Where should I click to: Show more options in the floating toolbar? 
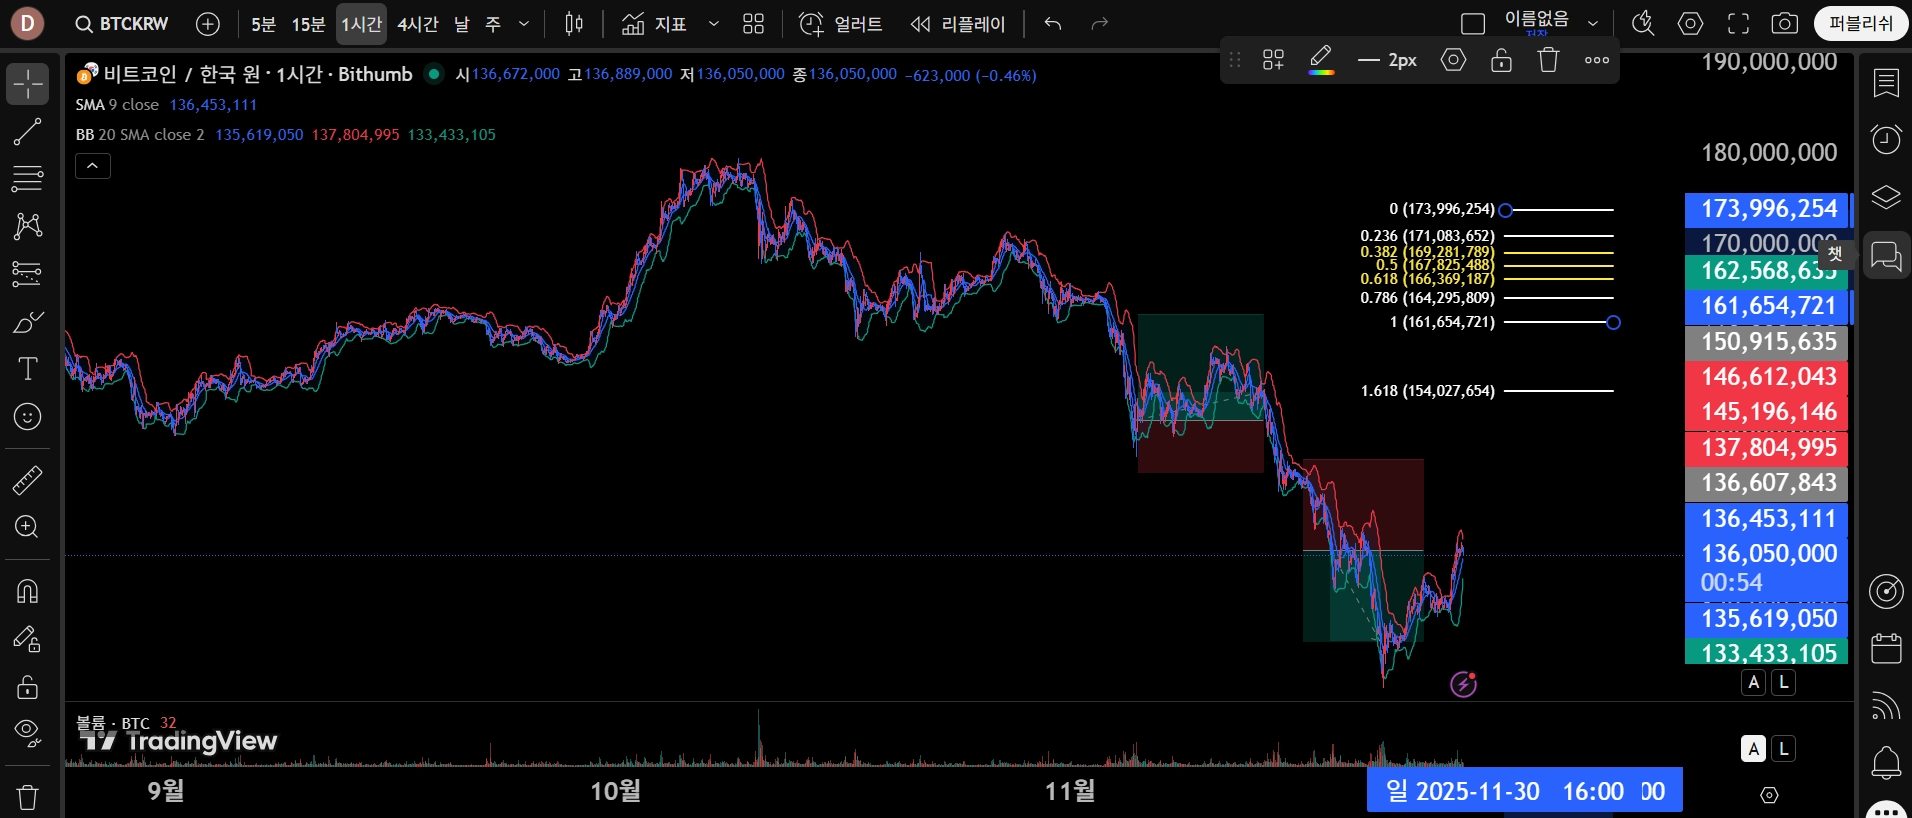[1597, 61]
